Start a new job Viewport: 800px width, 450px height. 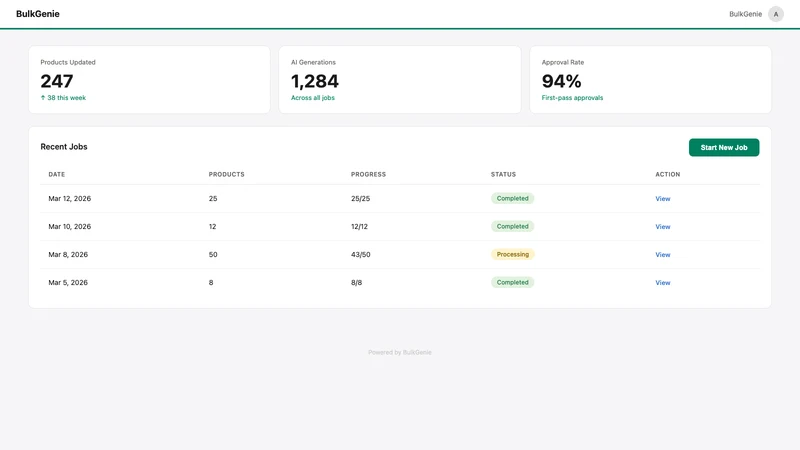click(723, 147)
